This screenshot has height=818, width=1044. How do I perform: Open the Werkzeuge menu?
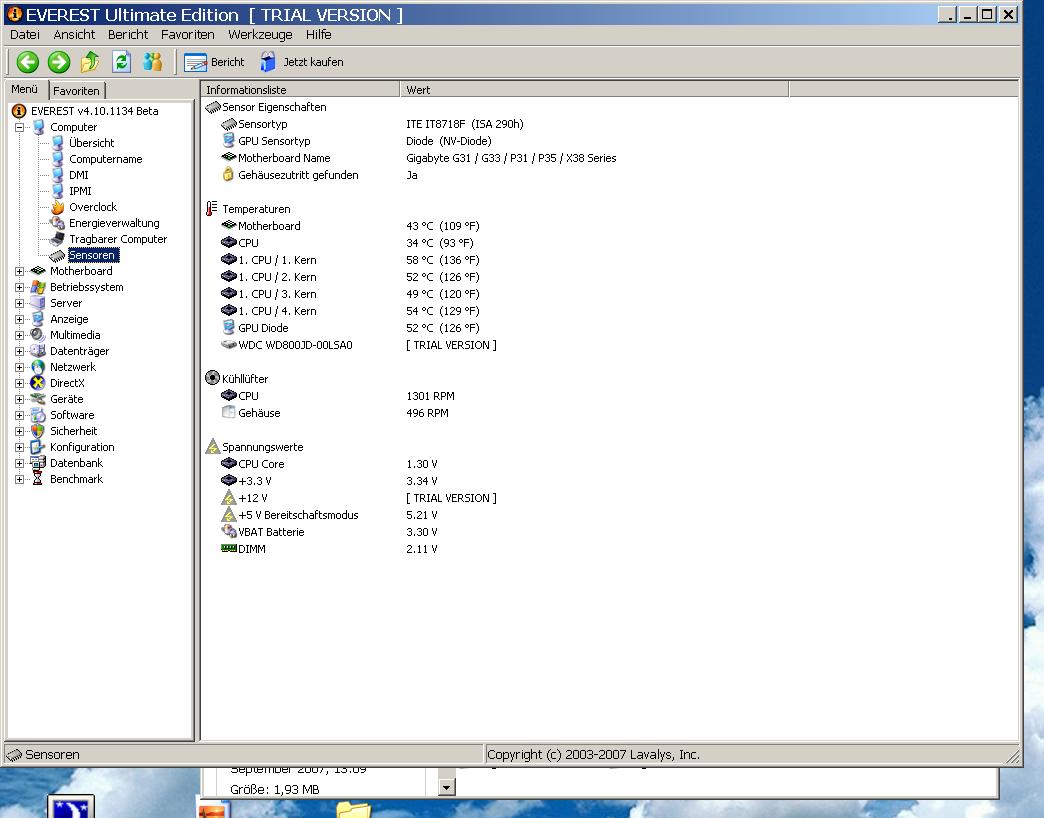tap(260, 35)
